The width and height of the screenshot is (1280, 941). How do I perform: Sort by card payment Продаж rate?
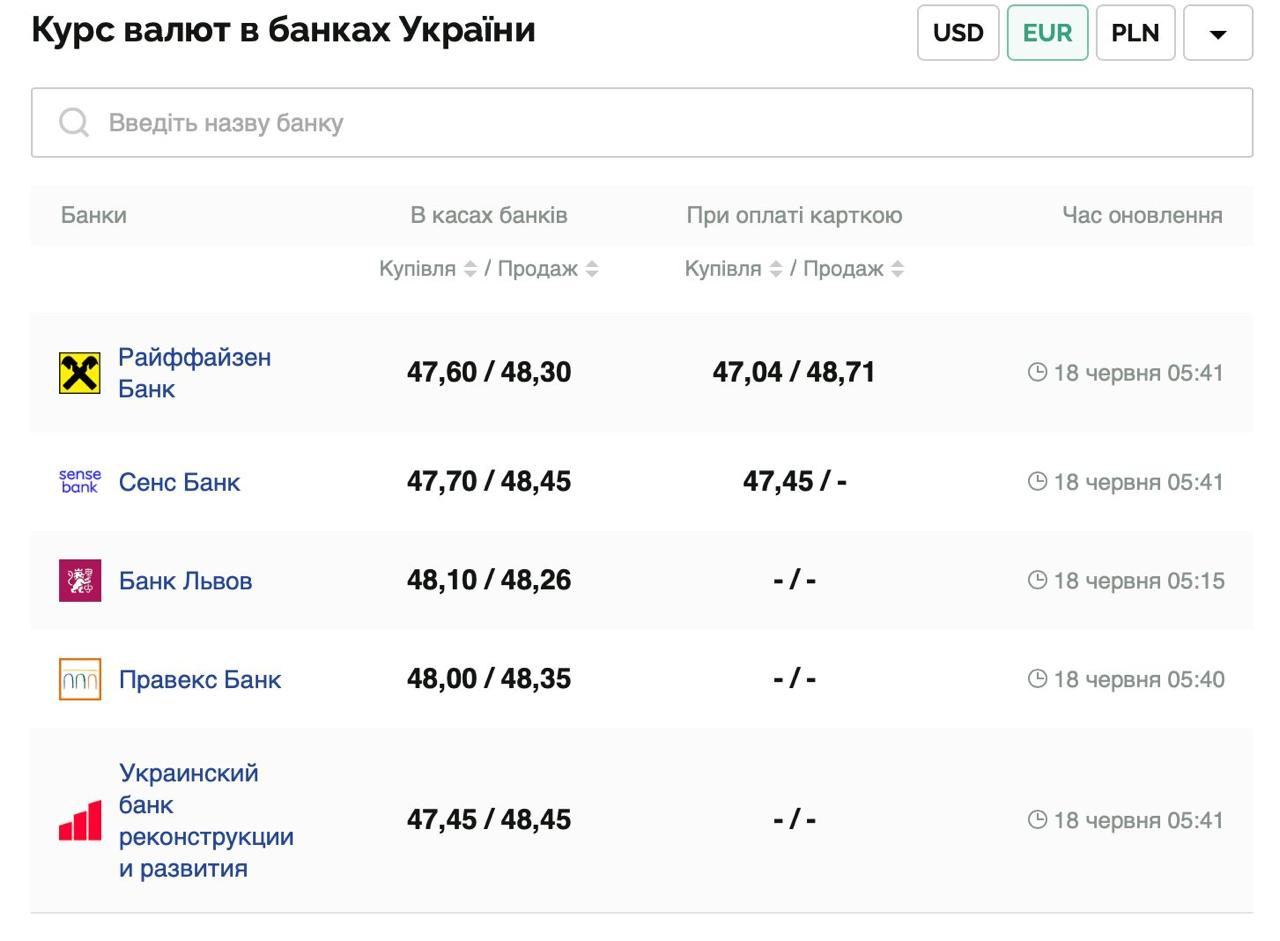pyautogui.click(x=898, y=269)
